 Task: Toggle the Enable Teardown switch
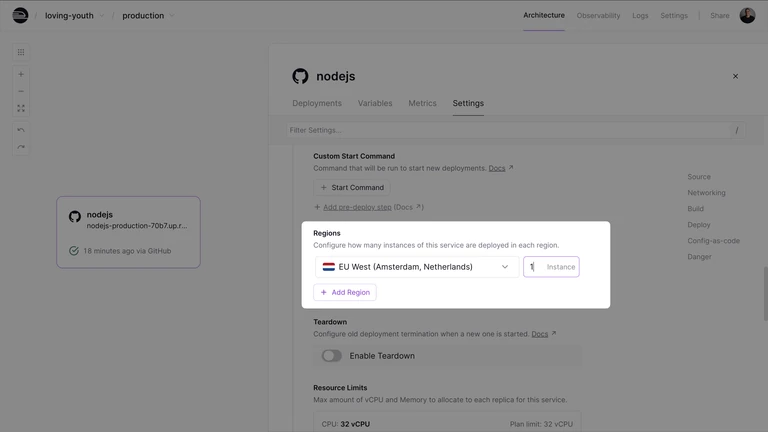pyautogui.click(x=332, y=356)
